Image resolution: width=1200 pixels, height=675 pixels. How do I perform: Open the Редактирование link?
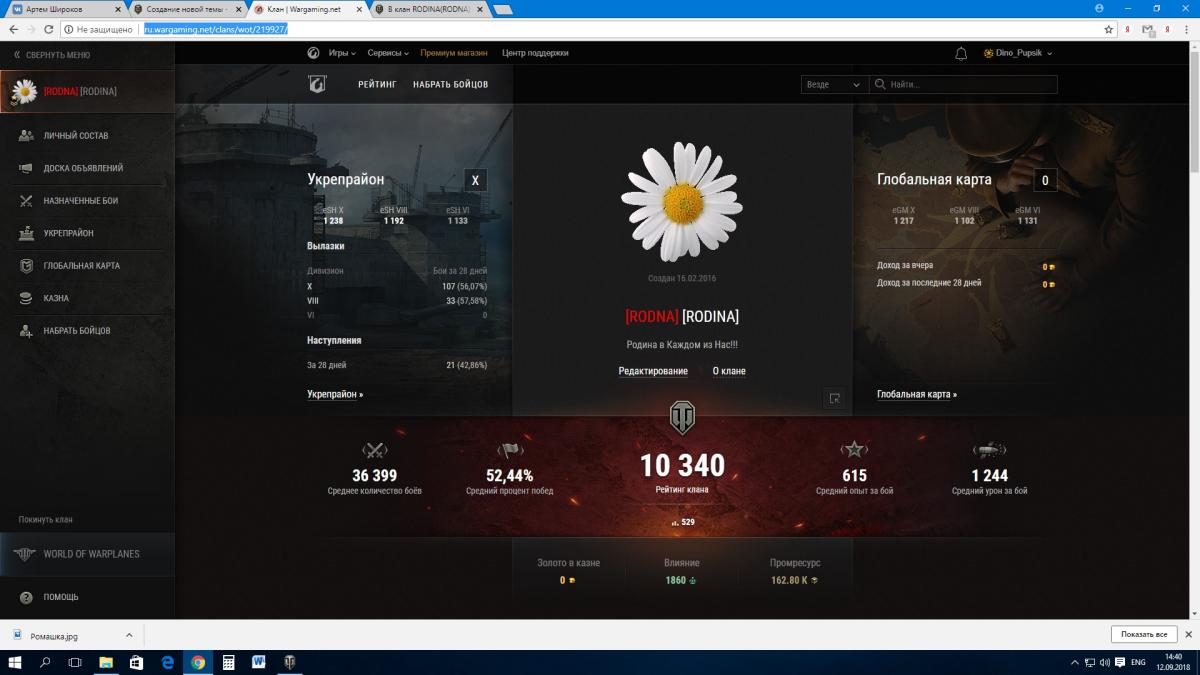[653, 371]
